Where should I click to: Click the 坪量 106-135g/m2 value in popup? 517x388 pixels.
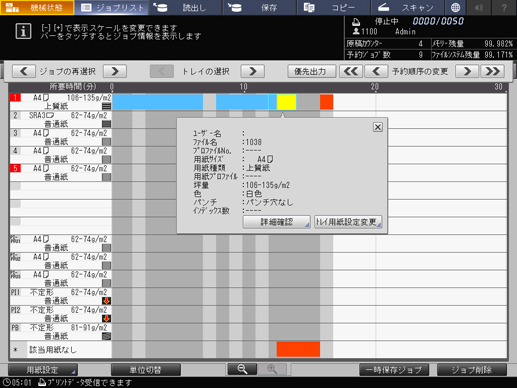(268, 185)
